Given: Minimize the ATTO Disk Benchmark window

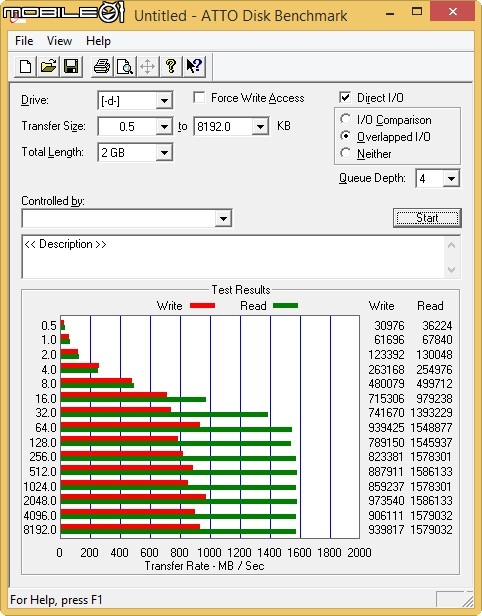Looking at the screenshot, I should point(390,13).
